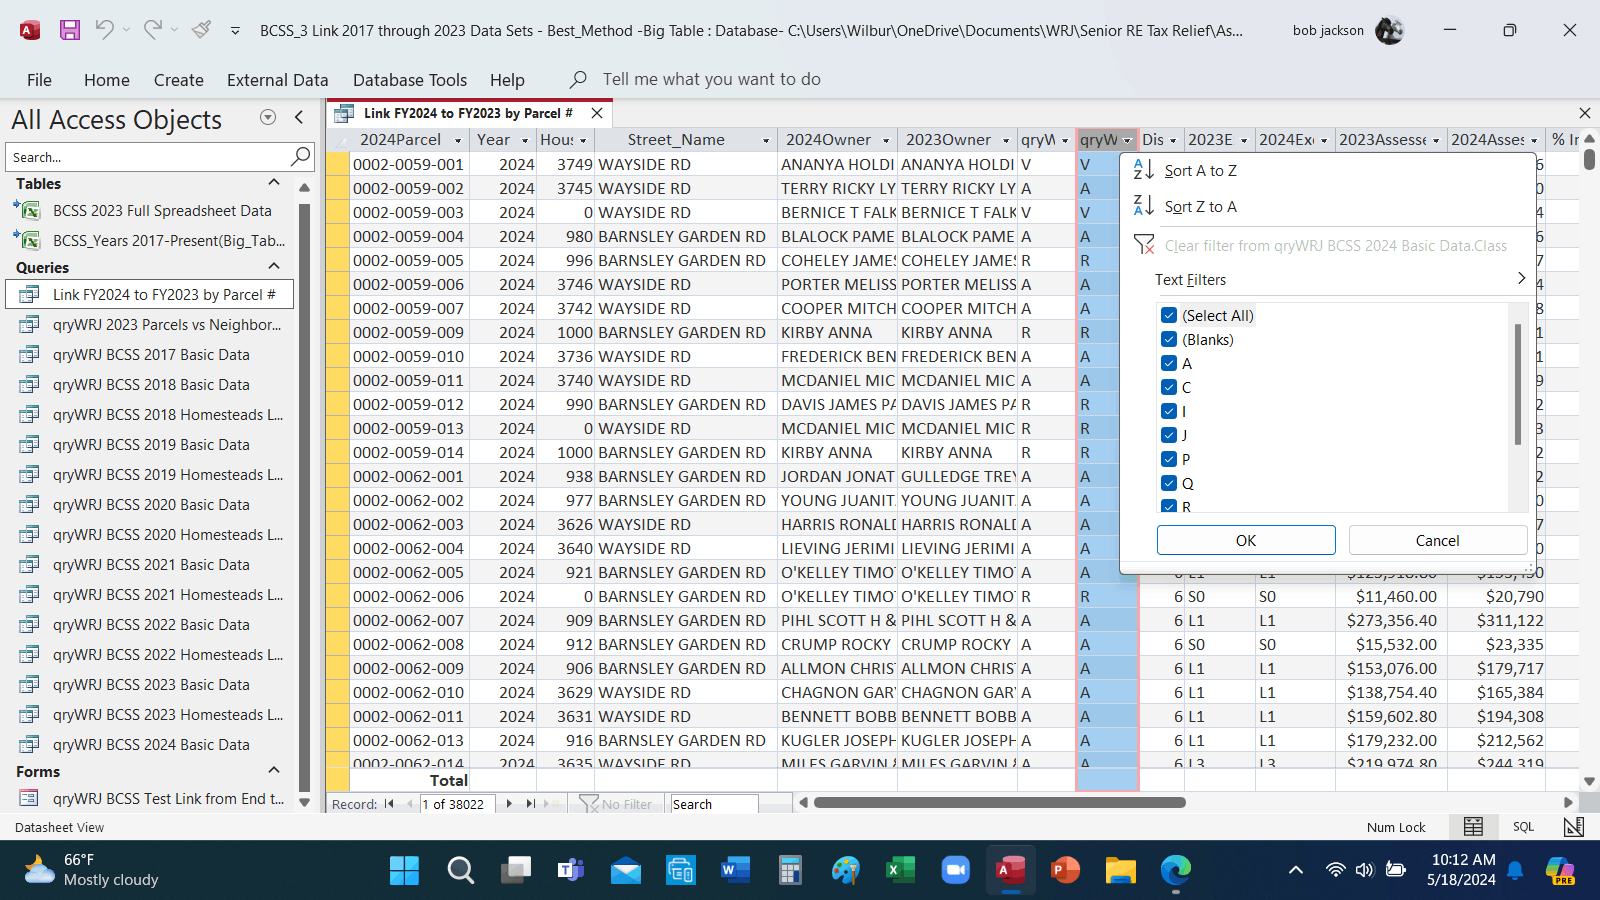Confirm the filter with OK button
The height and width of the screenshot is (900, 1600).
[x=1246, y=540]
